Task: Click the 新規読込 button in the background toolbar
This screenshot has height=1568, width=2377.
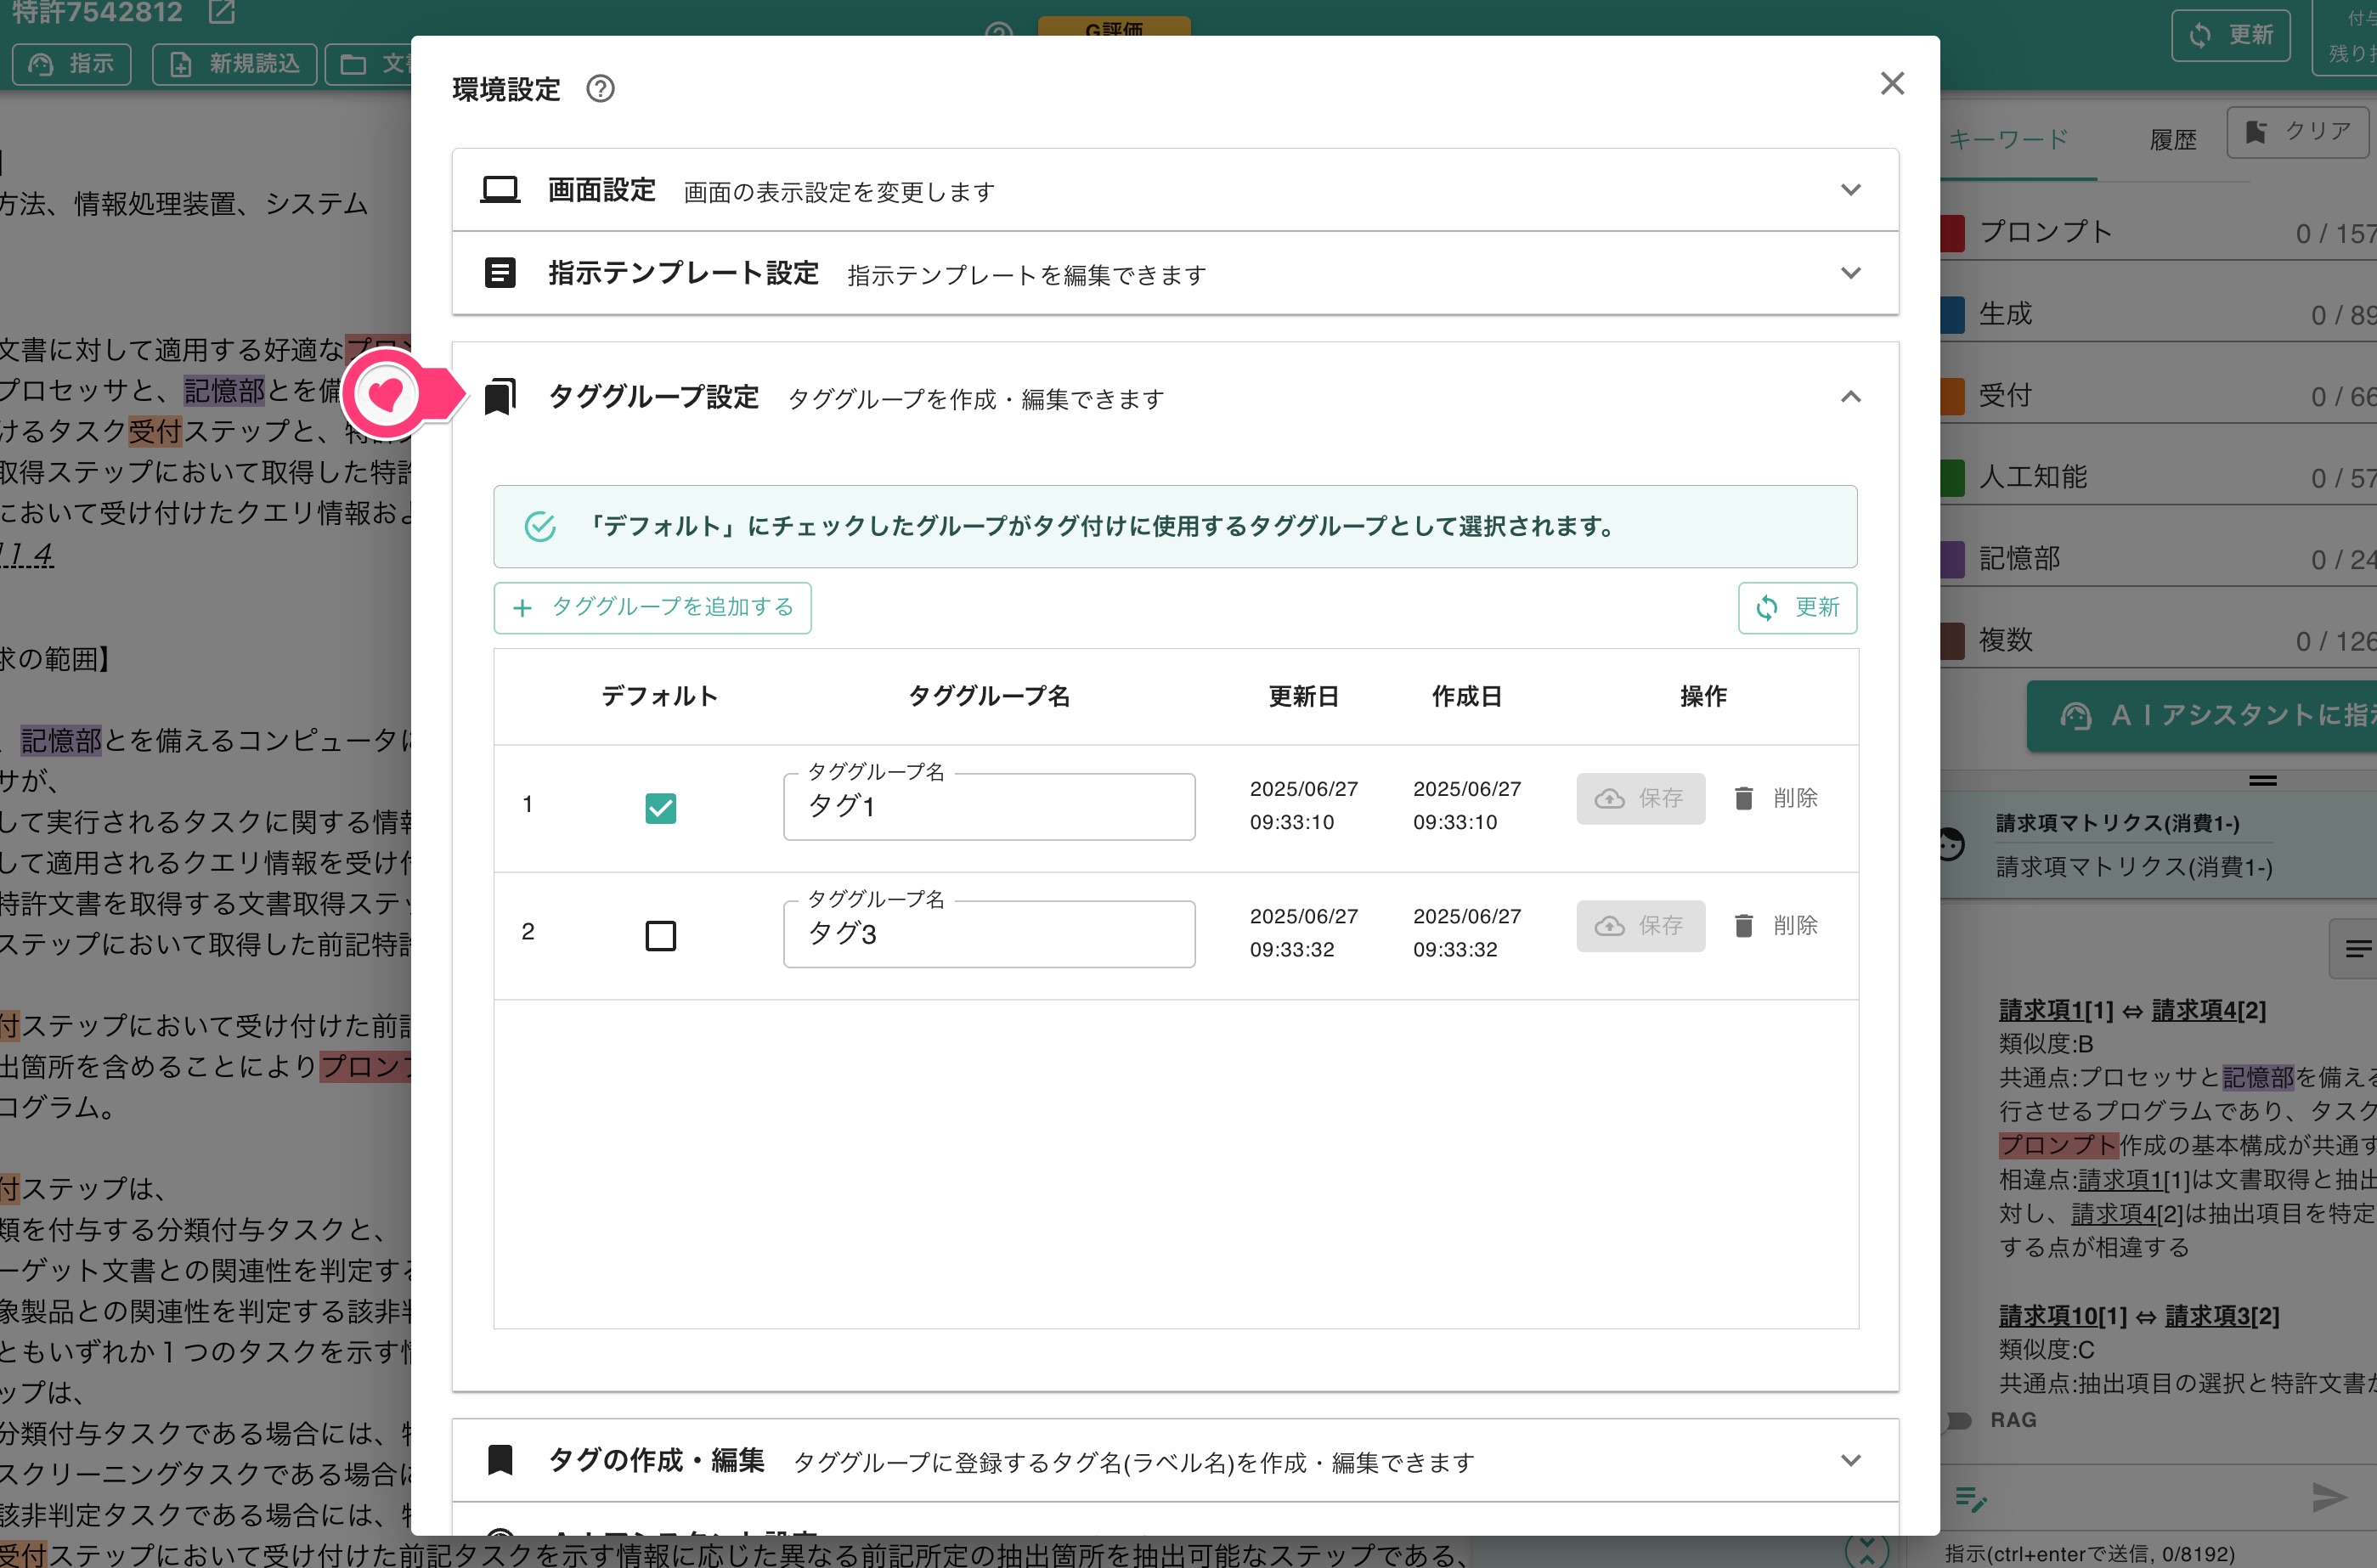Action: [x=234, y=64]
